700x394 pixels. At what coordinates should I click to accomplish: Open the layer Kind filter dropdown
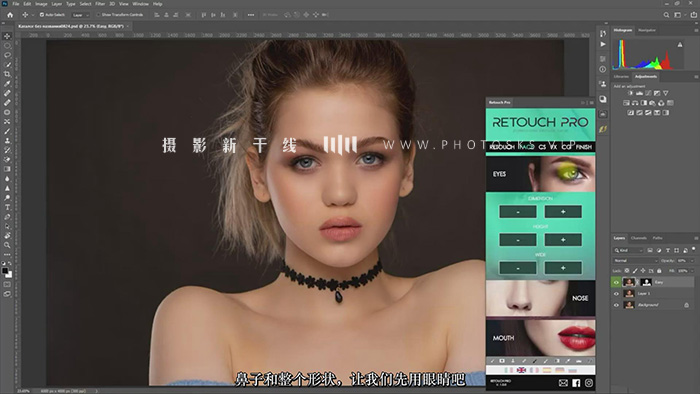(629, 250)
